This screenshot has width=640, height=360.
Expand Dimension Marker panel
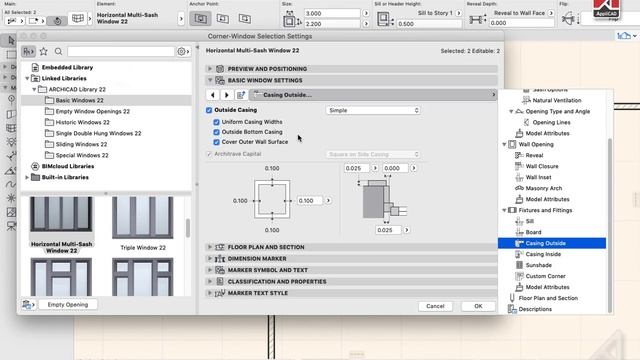tap(210, 258)
